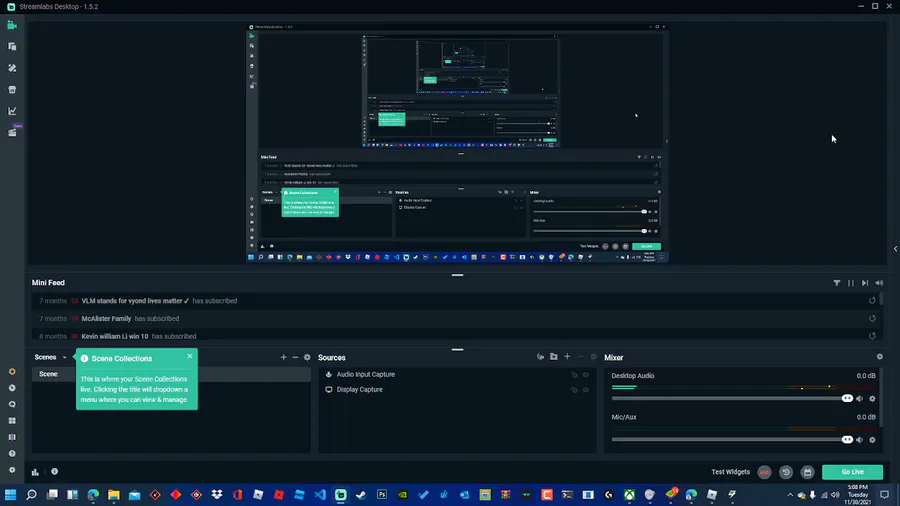Lock the Audio Input Capture source

coord(574,375)
